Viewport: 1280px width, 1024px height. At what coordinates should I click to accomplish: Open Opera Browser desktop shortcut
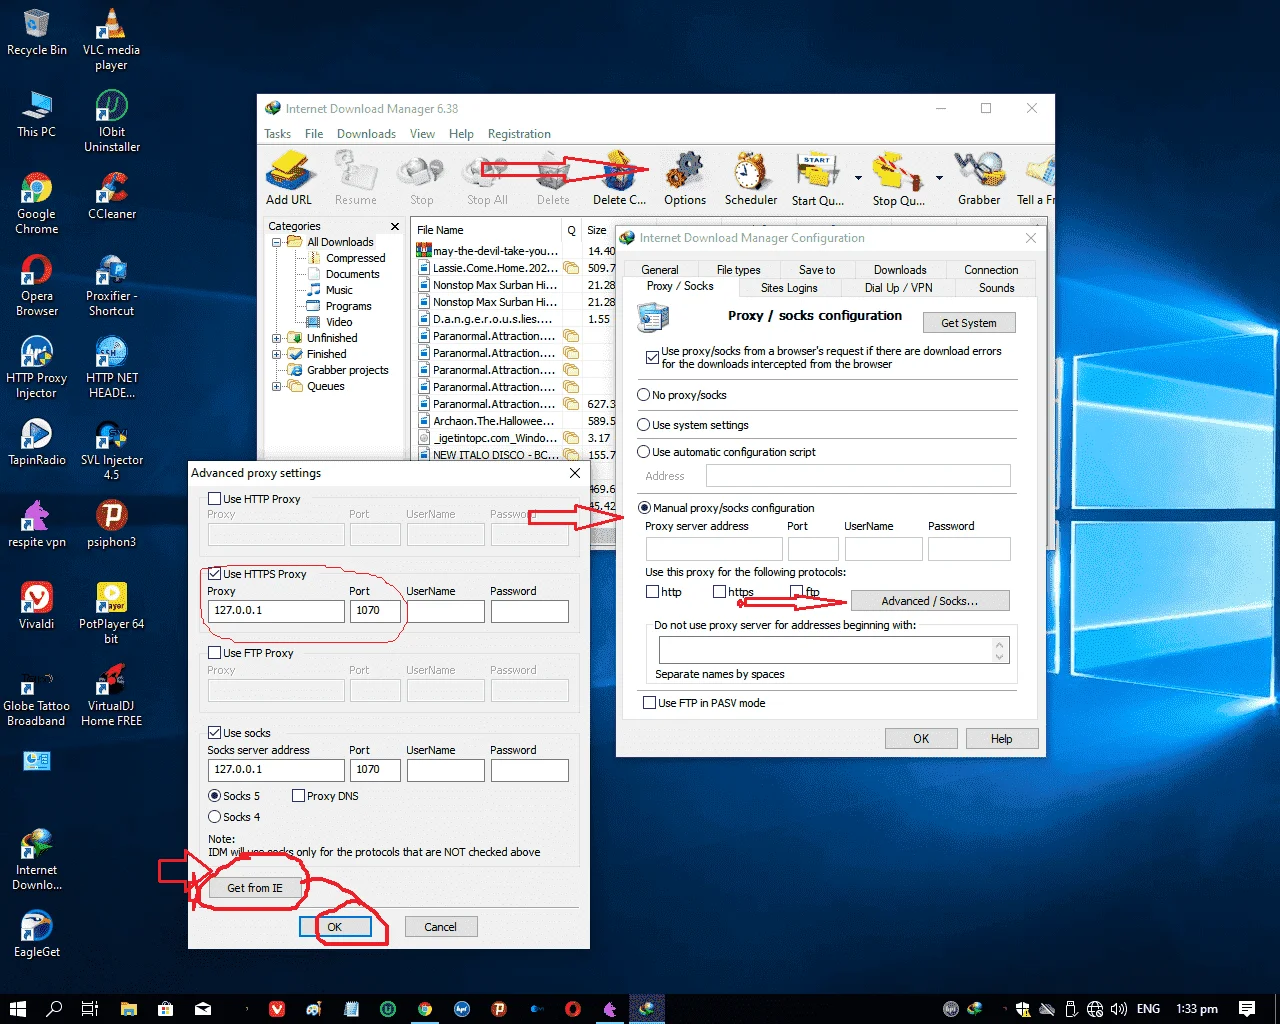[x=37, y=285]
